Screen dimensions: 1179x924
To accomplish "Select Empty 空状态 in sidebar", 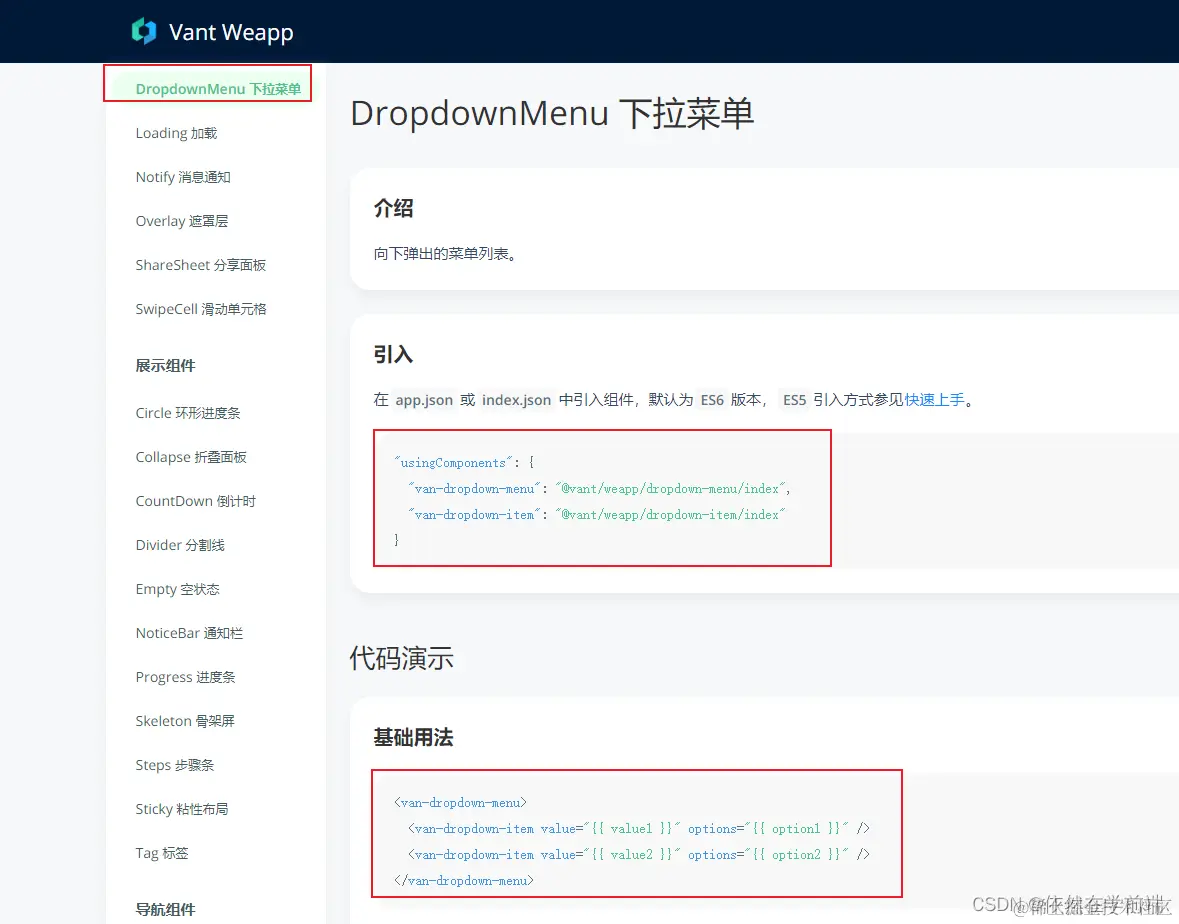I will (177, 589).
